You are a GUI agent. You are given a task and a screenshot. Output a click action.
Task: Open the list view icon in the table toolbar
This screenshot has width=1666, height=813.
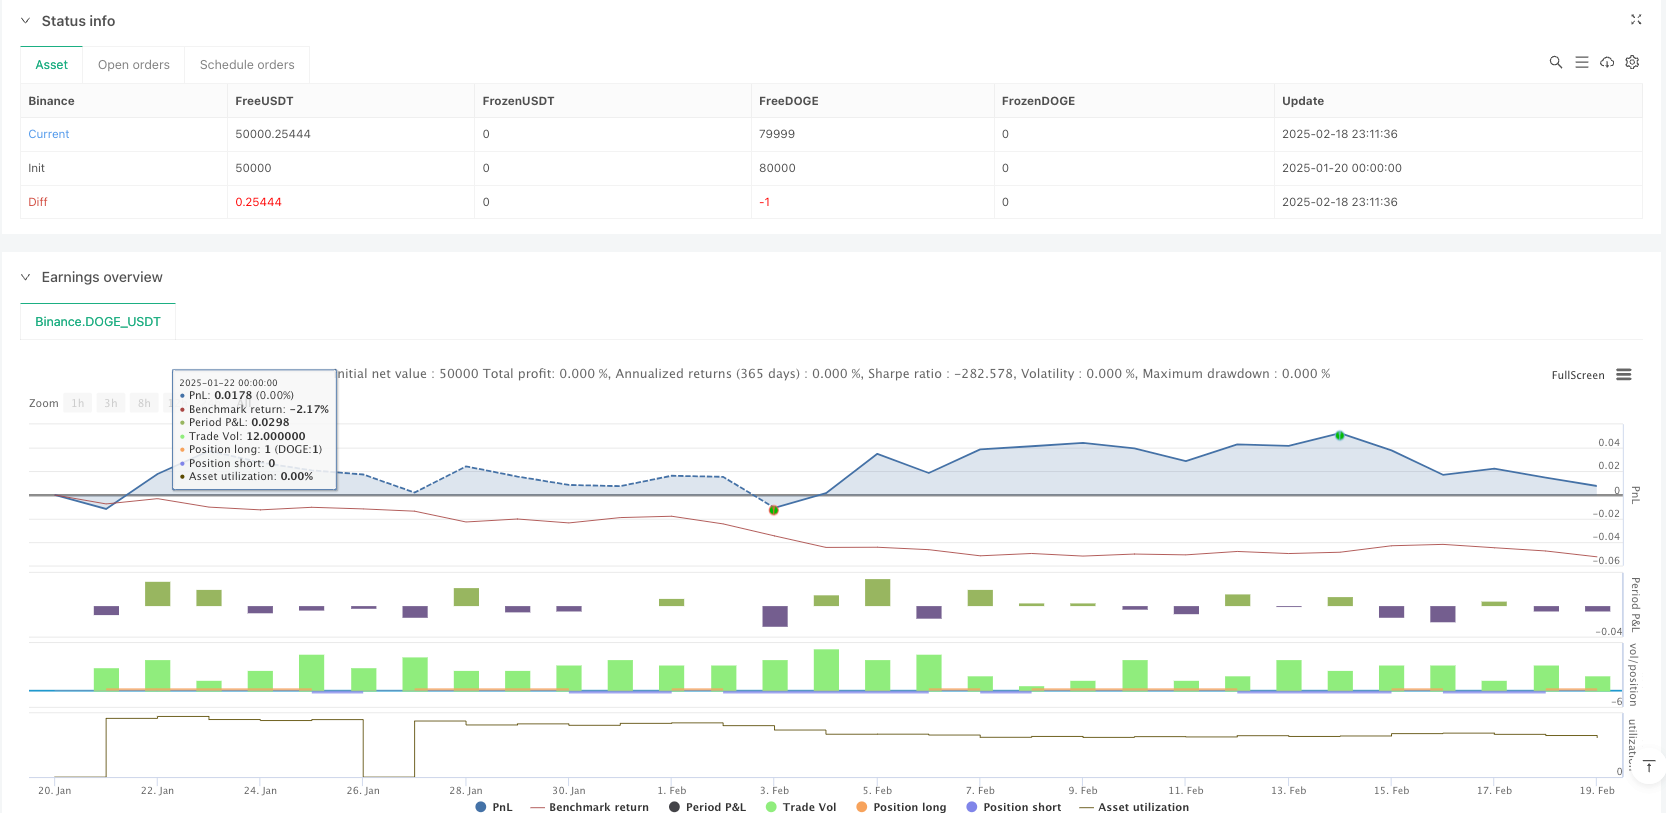1581,62
